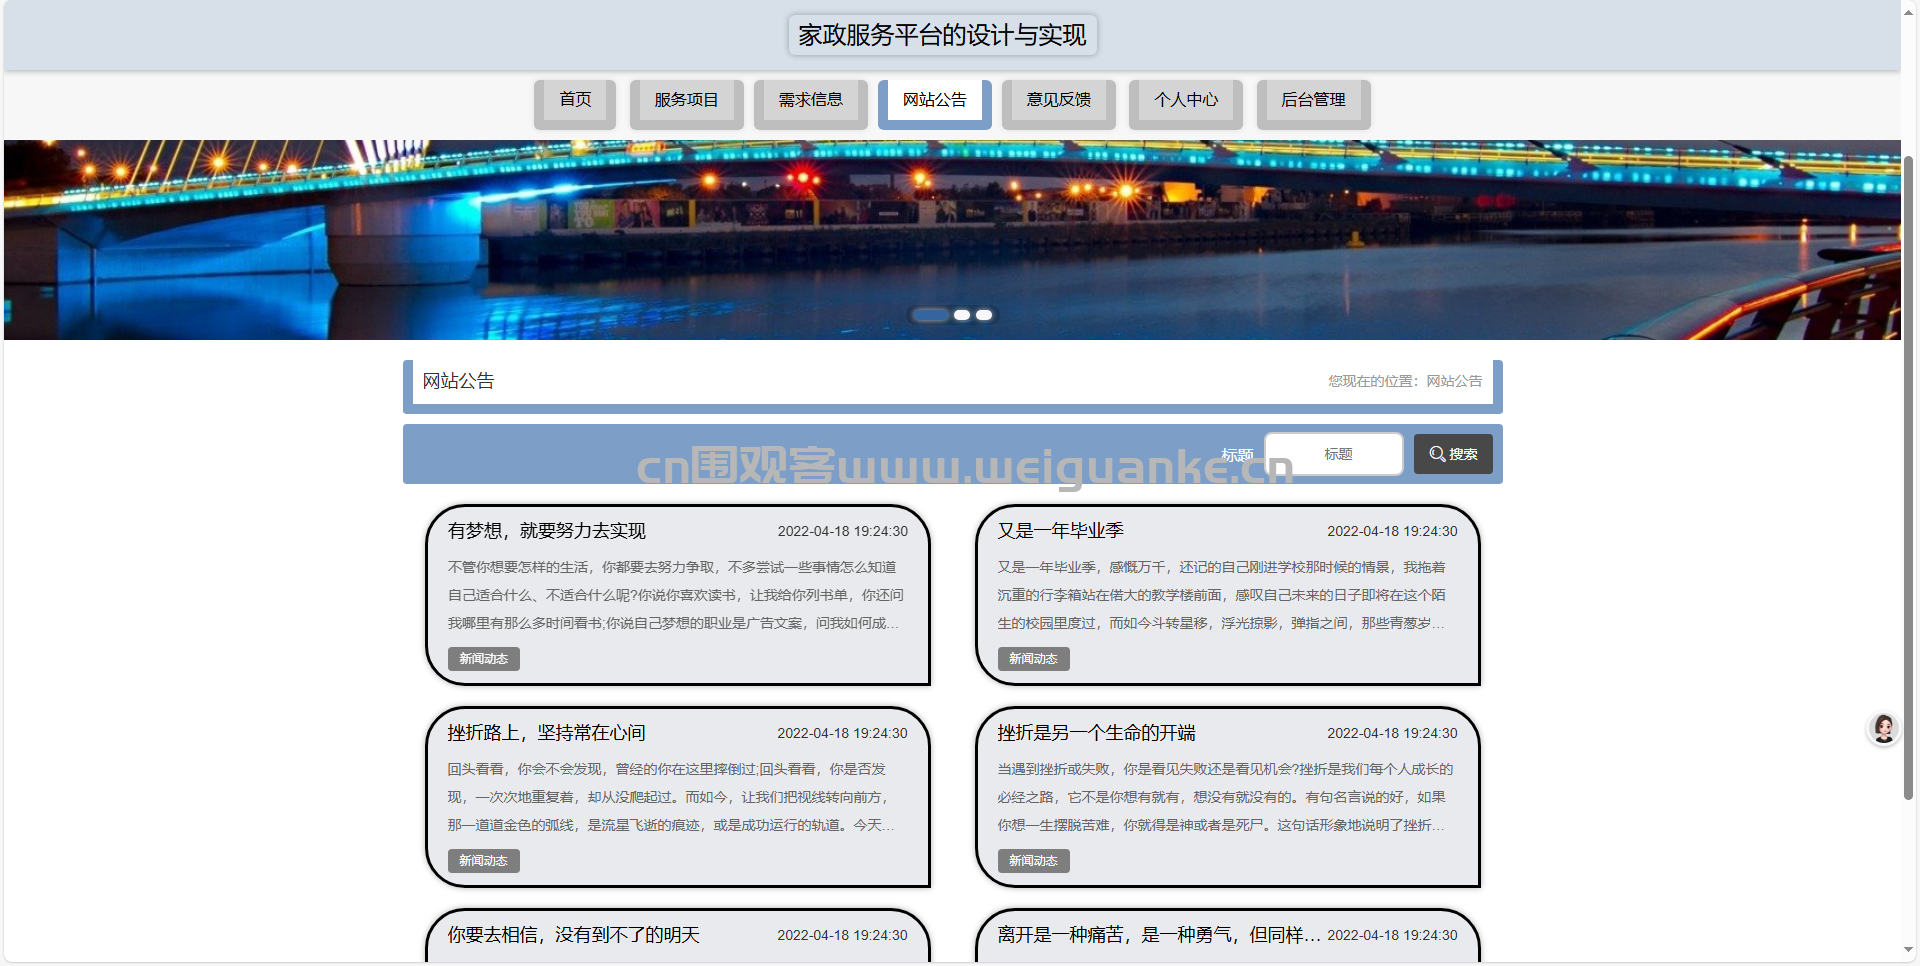Viewport: 1920px width, 966px height.
Task: Open the customer service avatar icon
Action: tap(1884, 729)
